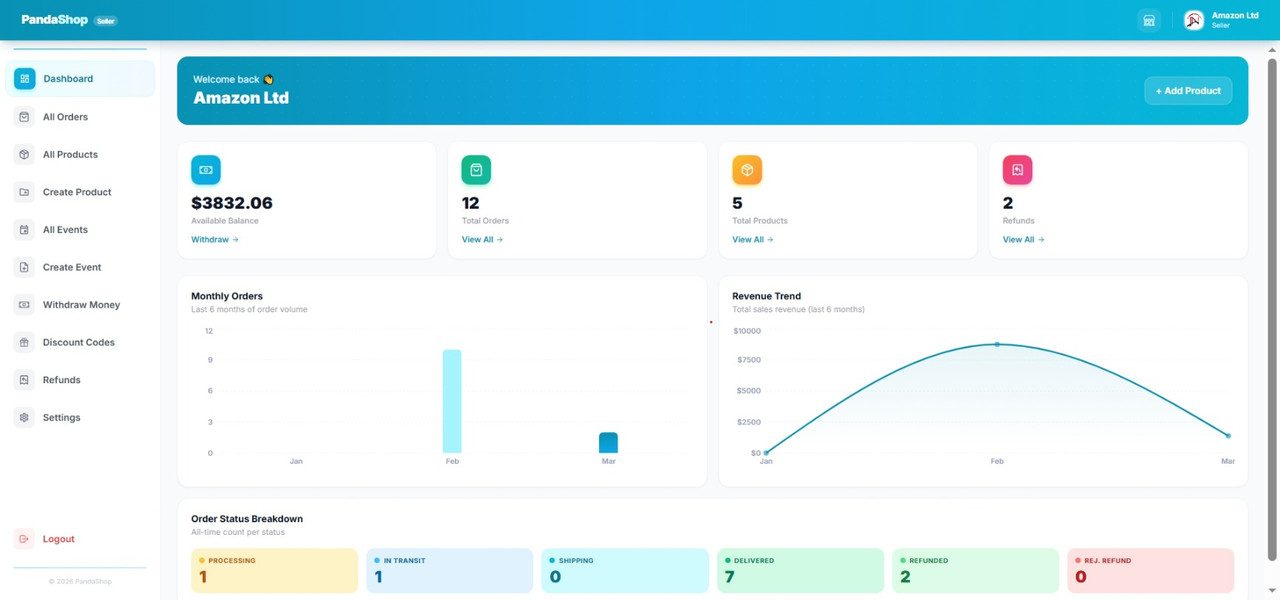Click the Processing status card

click(x=274, y=571)
